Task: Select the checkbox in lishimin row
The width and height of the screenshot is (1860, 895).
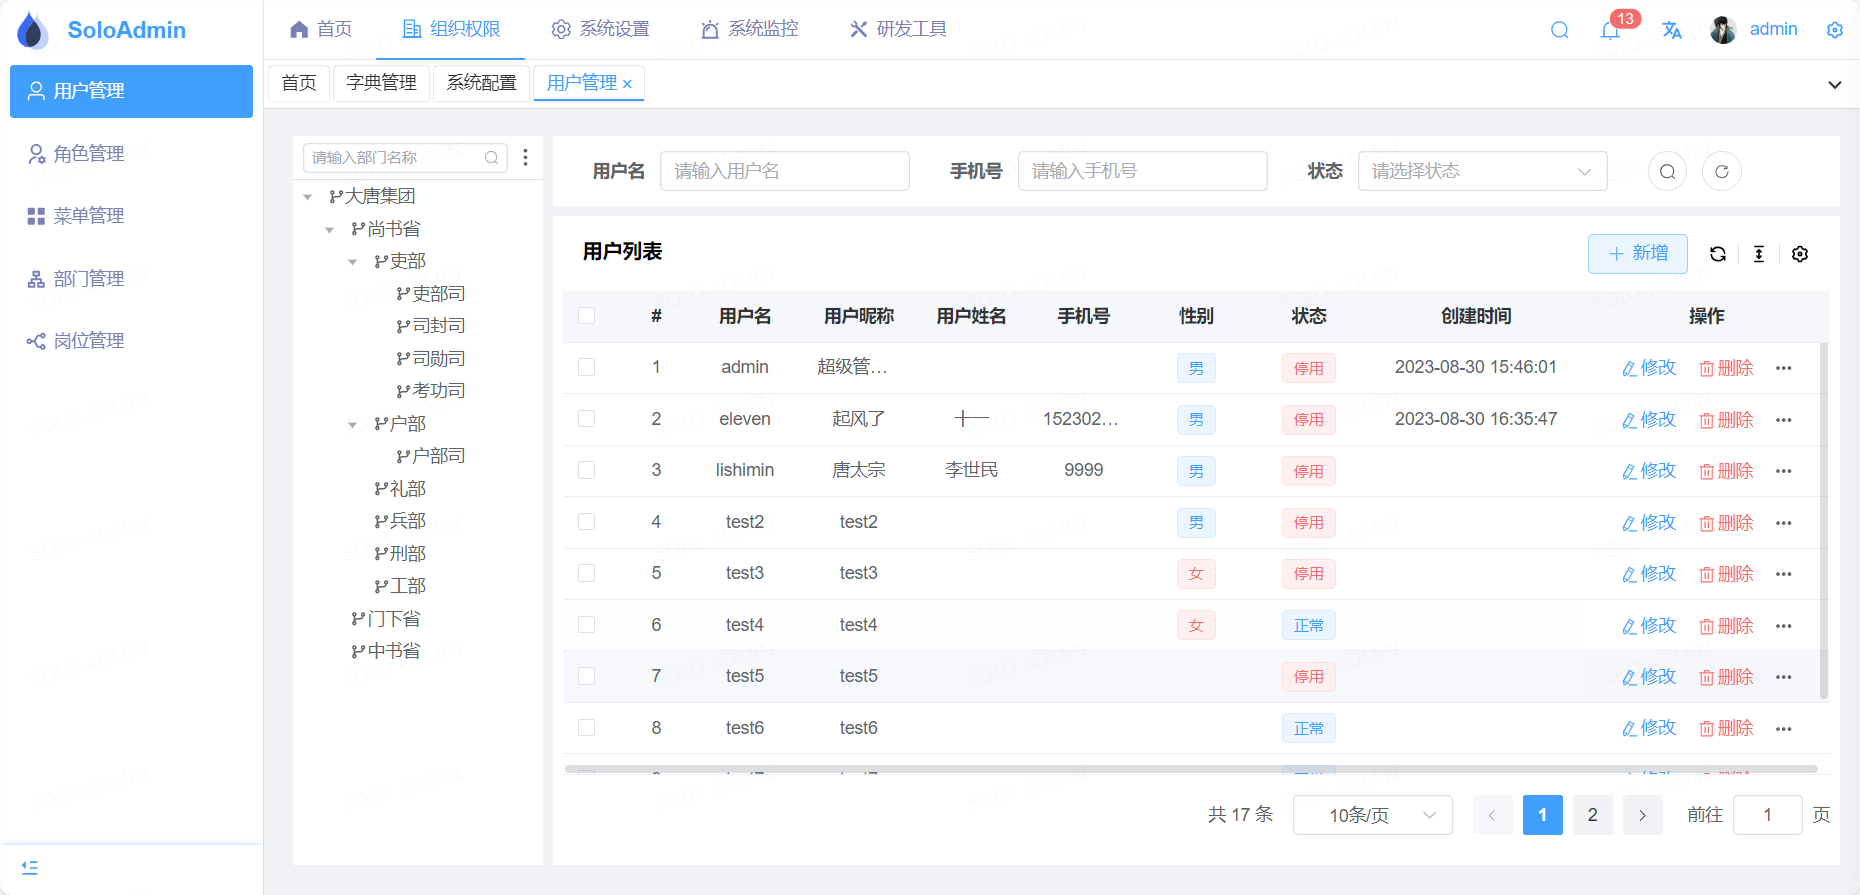Action: coord(587,470)
